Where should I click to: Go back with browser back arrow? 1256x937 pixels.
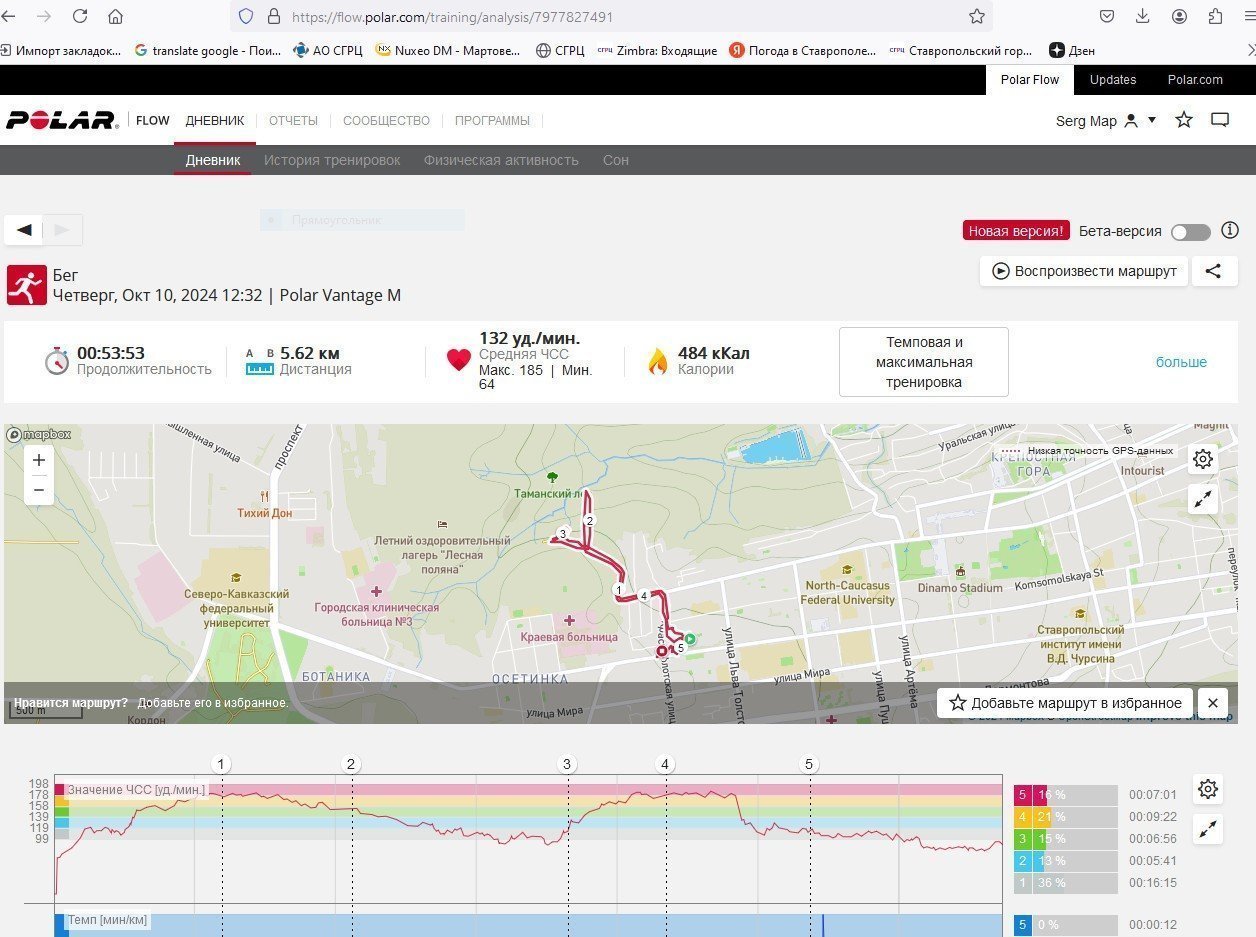click(x=9, y=16)
